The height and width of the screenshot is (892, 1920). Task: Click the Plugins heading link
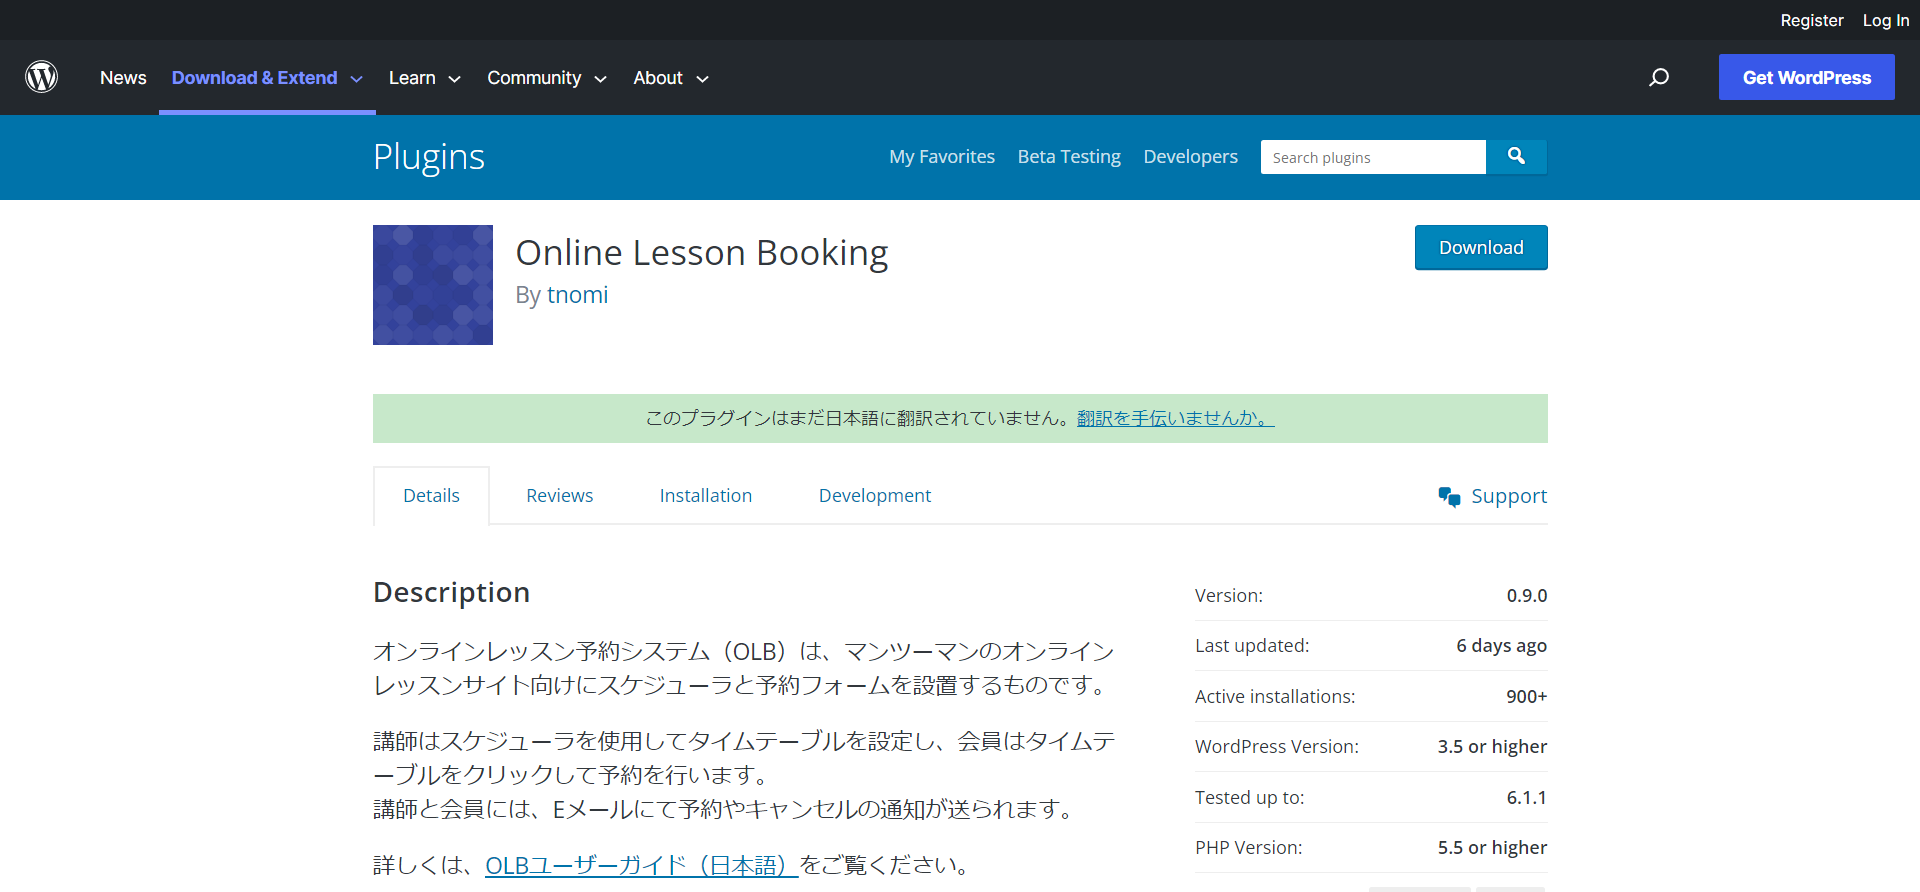coord(429,157)
